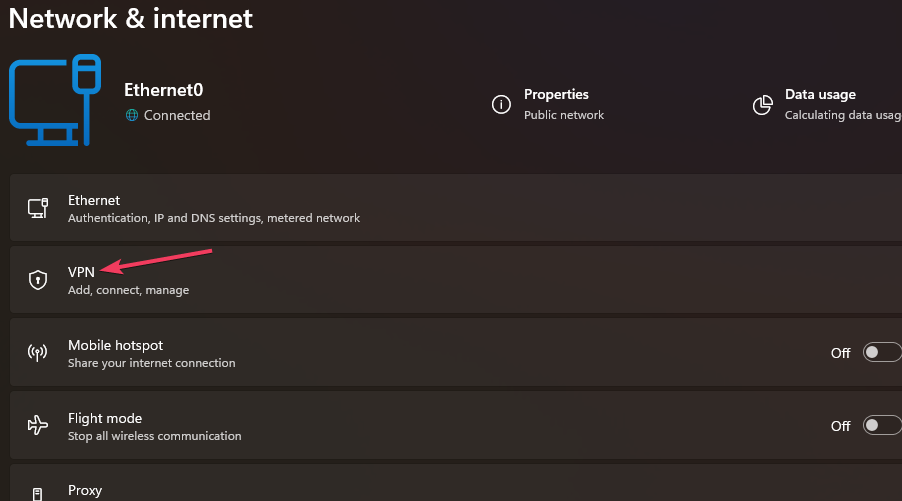The width and height of the screenshot is (902, 501).
Task: Click the VPN shield icon
Action: (x=38, y=281)
